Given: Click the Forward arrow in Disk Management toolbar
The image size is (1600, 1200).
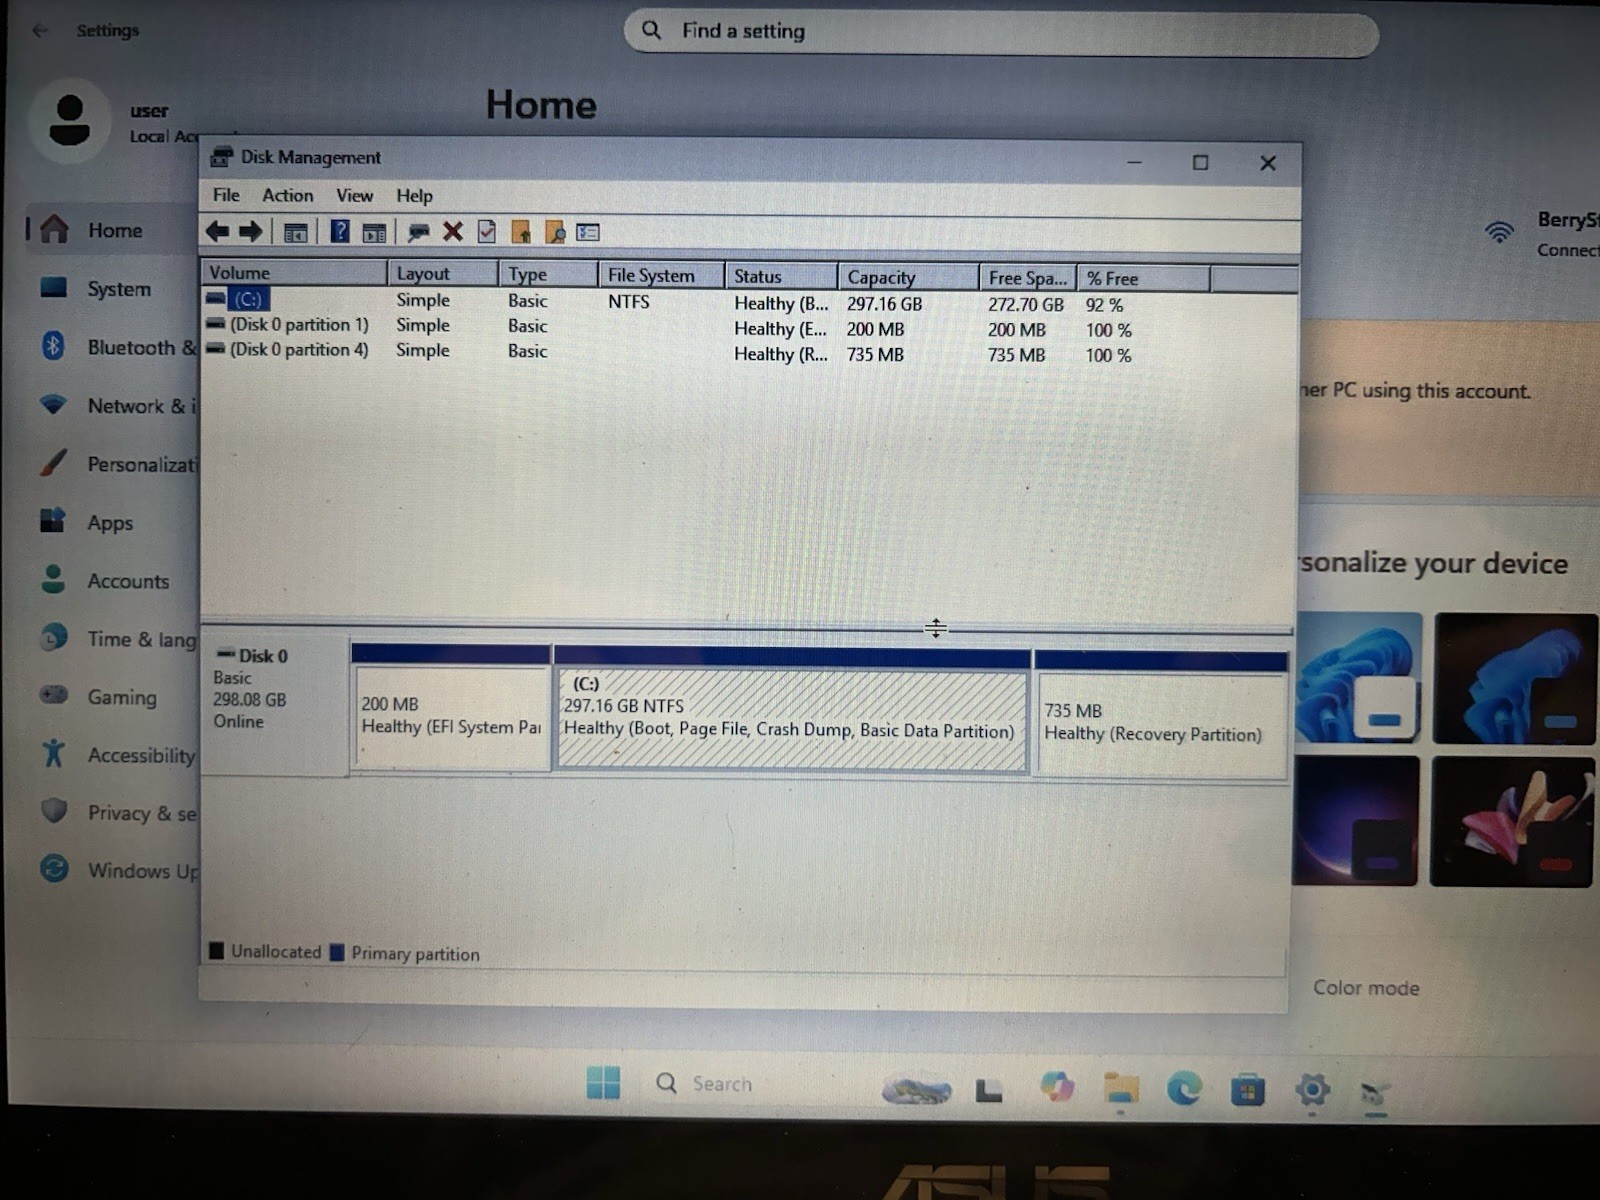Looking at the screenshot, I should click(x=250, y=232).
